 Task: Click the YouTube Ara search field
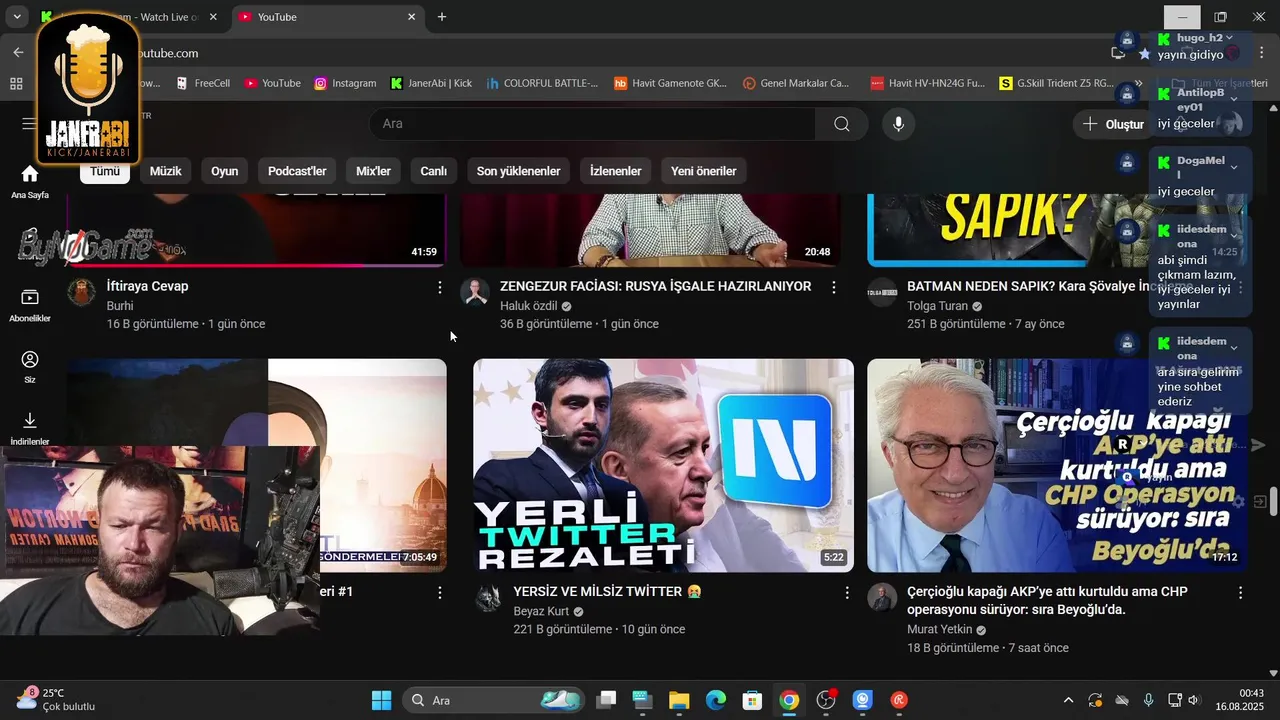click(x=592, y=124)
